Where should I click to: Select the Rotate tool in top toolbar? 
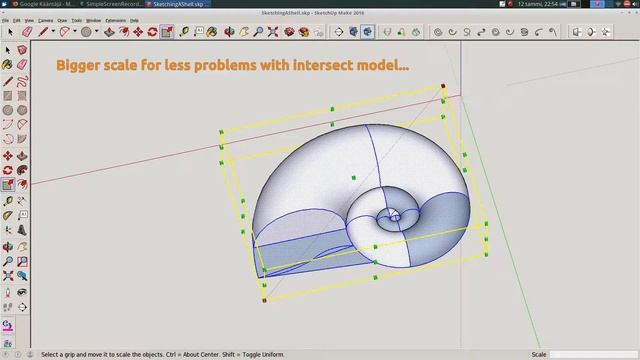click(x=153, y=31)
